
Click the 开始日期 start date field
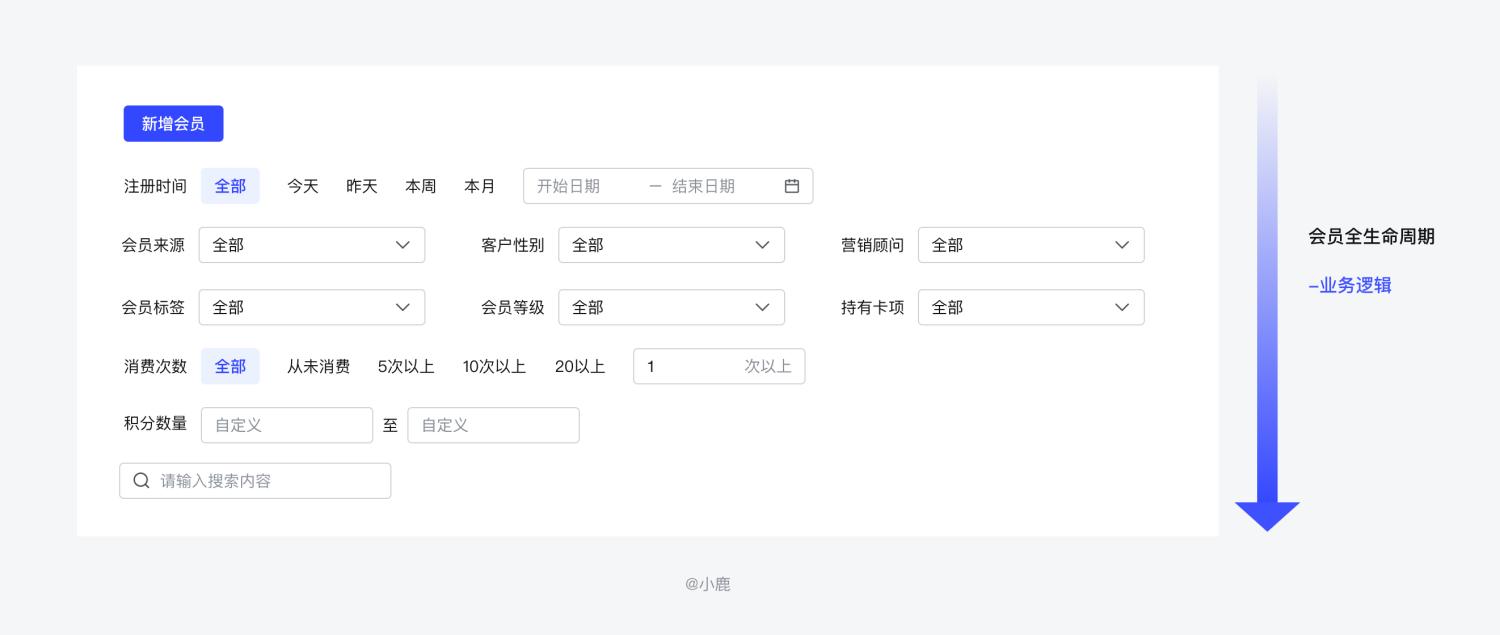click(586, 186)
